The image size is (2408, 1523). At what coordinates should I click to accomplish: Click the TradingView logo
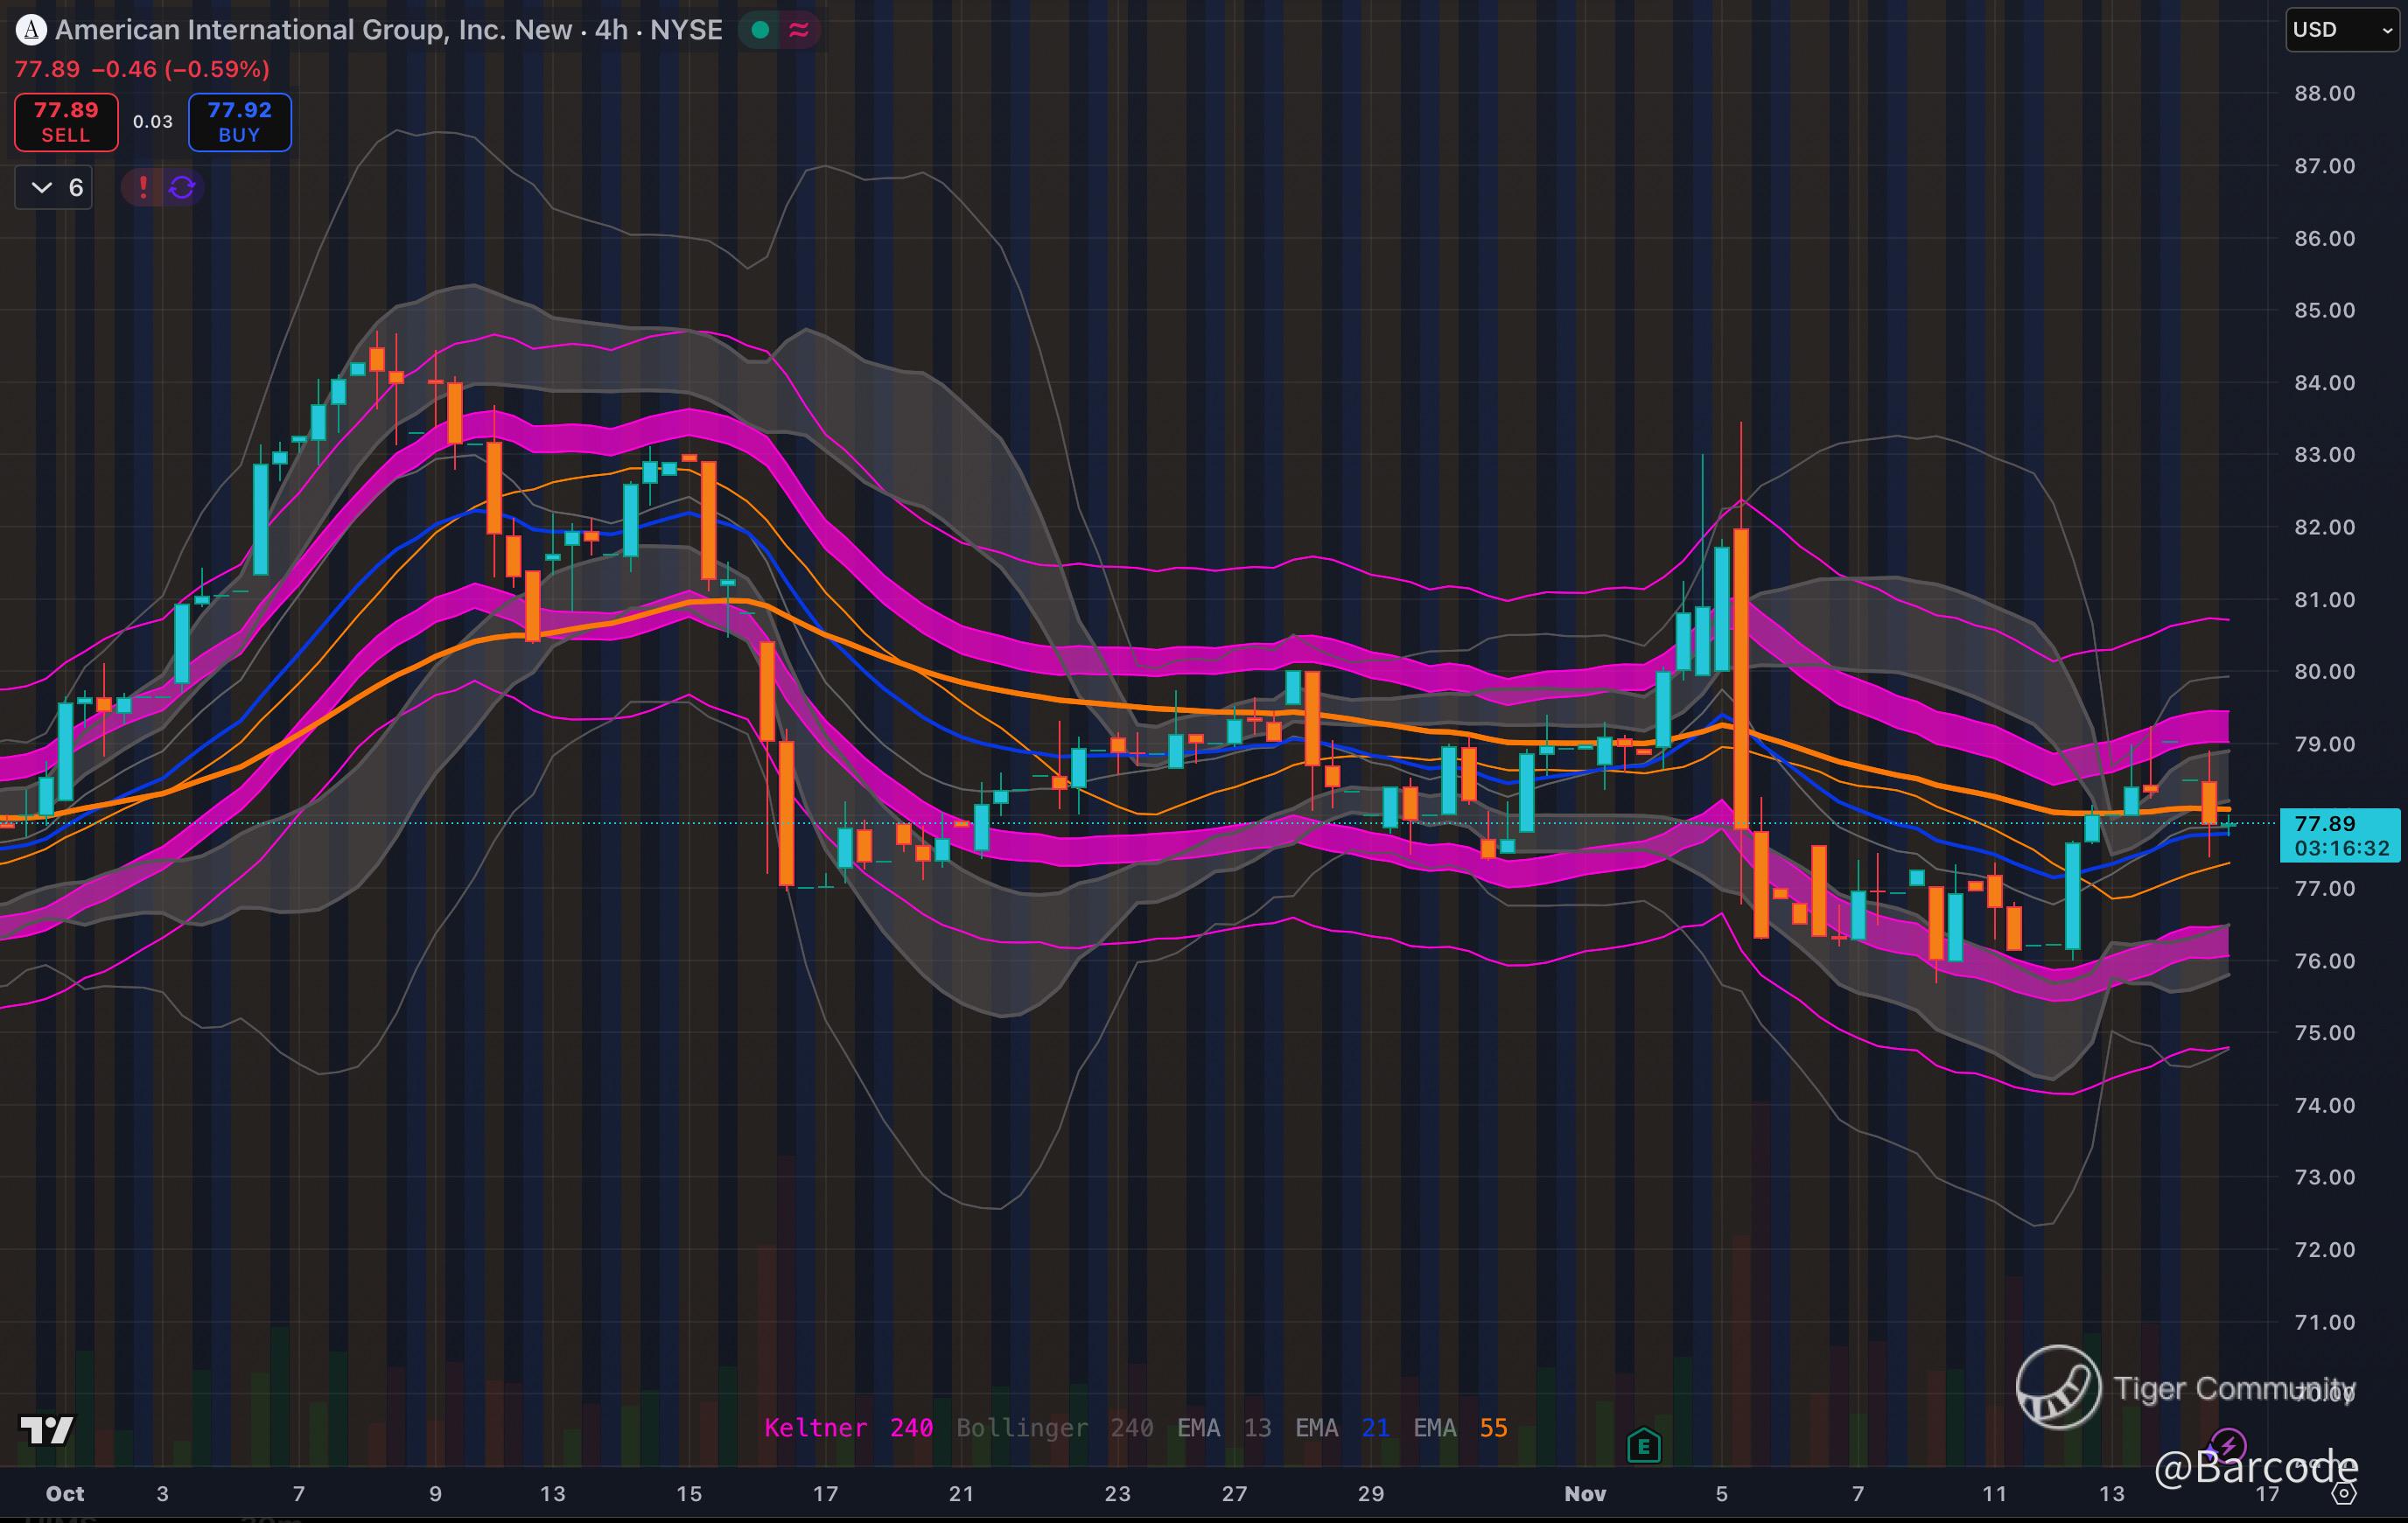(46, 1430)
